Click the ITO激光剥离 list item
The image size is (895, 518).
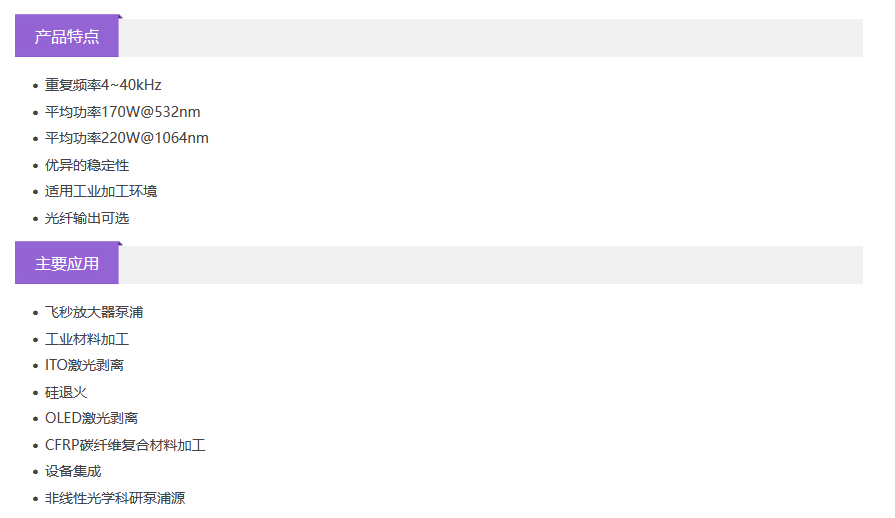pos(84,365)
